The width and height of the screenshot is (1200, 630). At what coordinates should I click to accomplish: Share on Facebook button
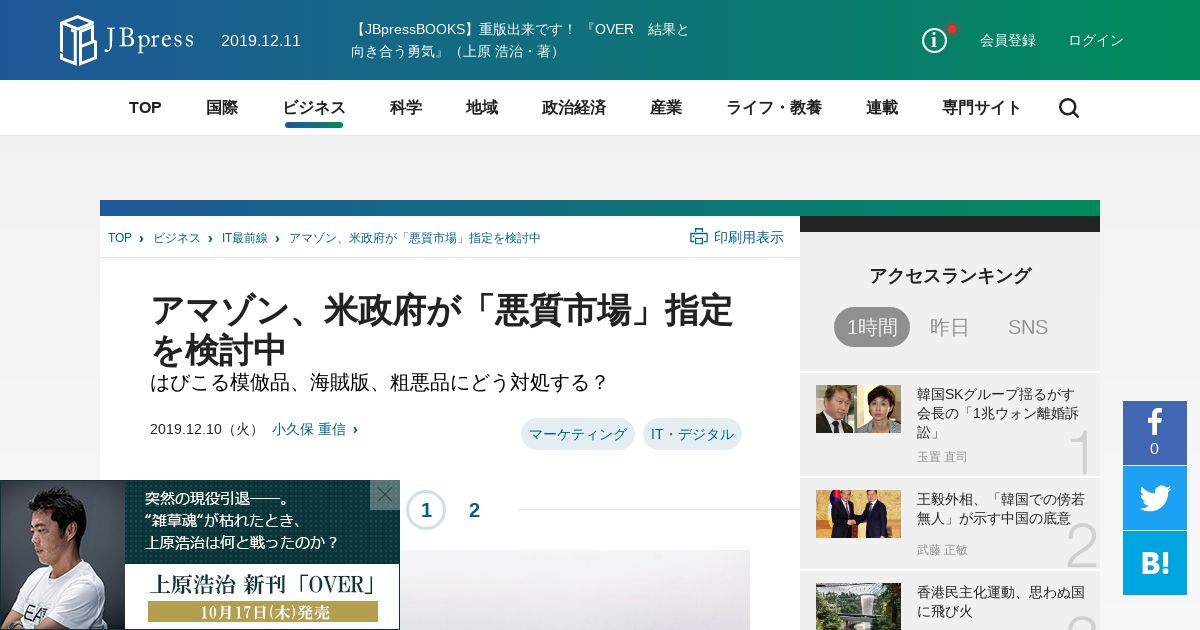1155,433
